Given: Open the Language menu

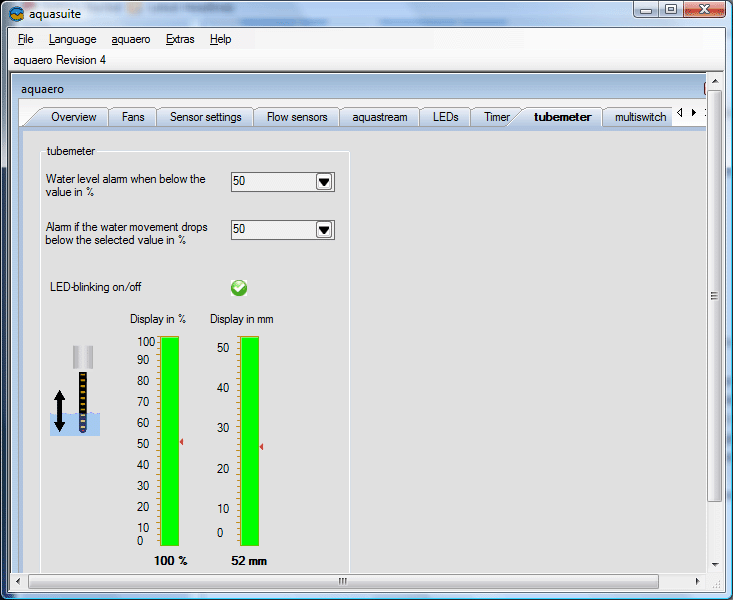Looking at the screenshot, I should (x=72, y=39).
